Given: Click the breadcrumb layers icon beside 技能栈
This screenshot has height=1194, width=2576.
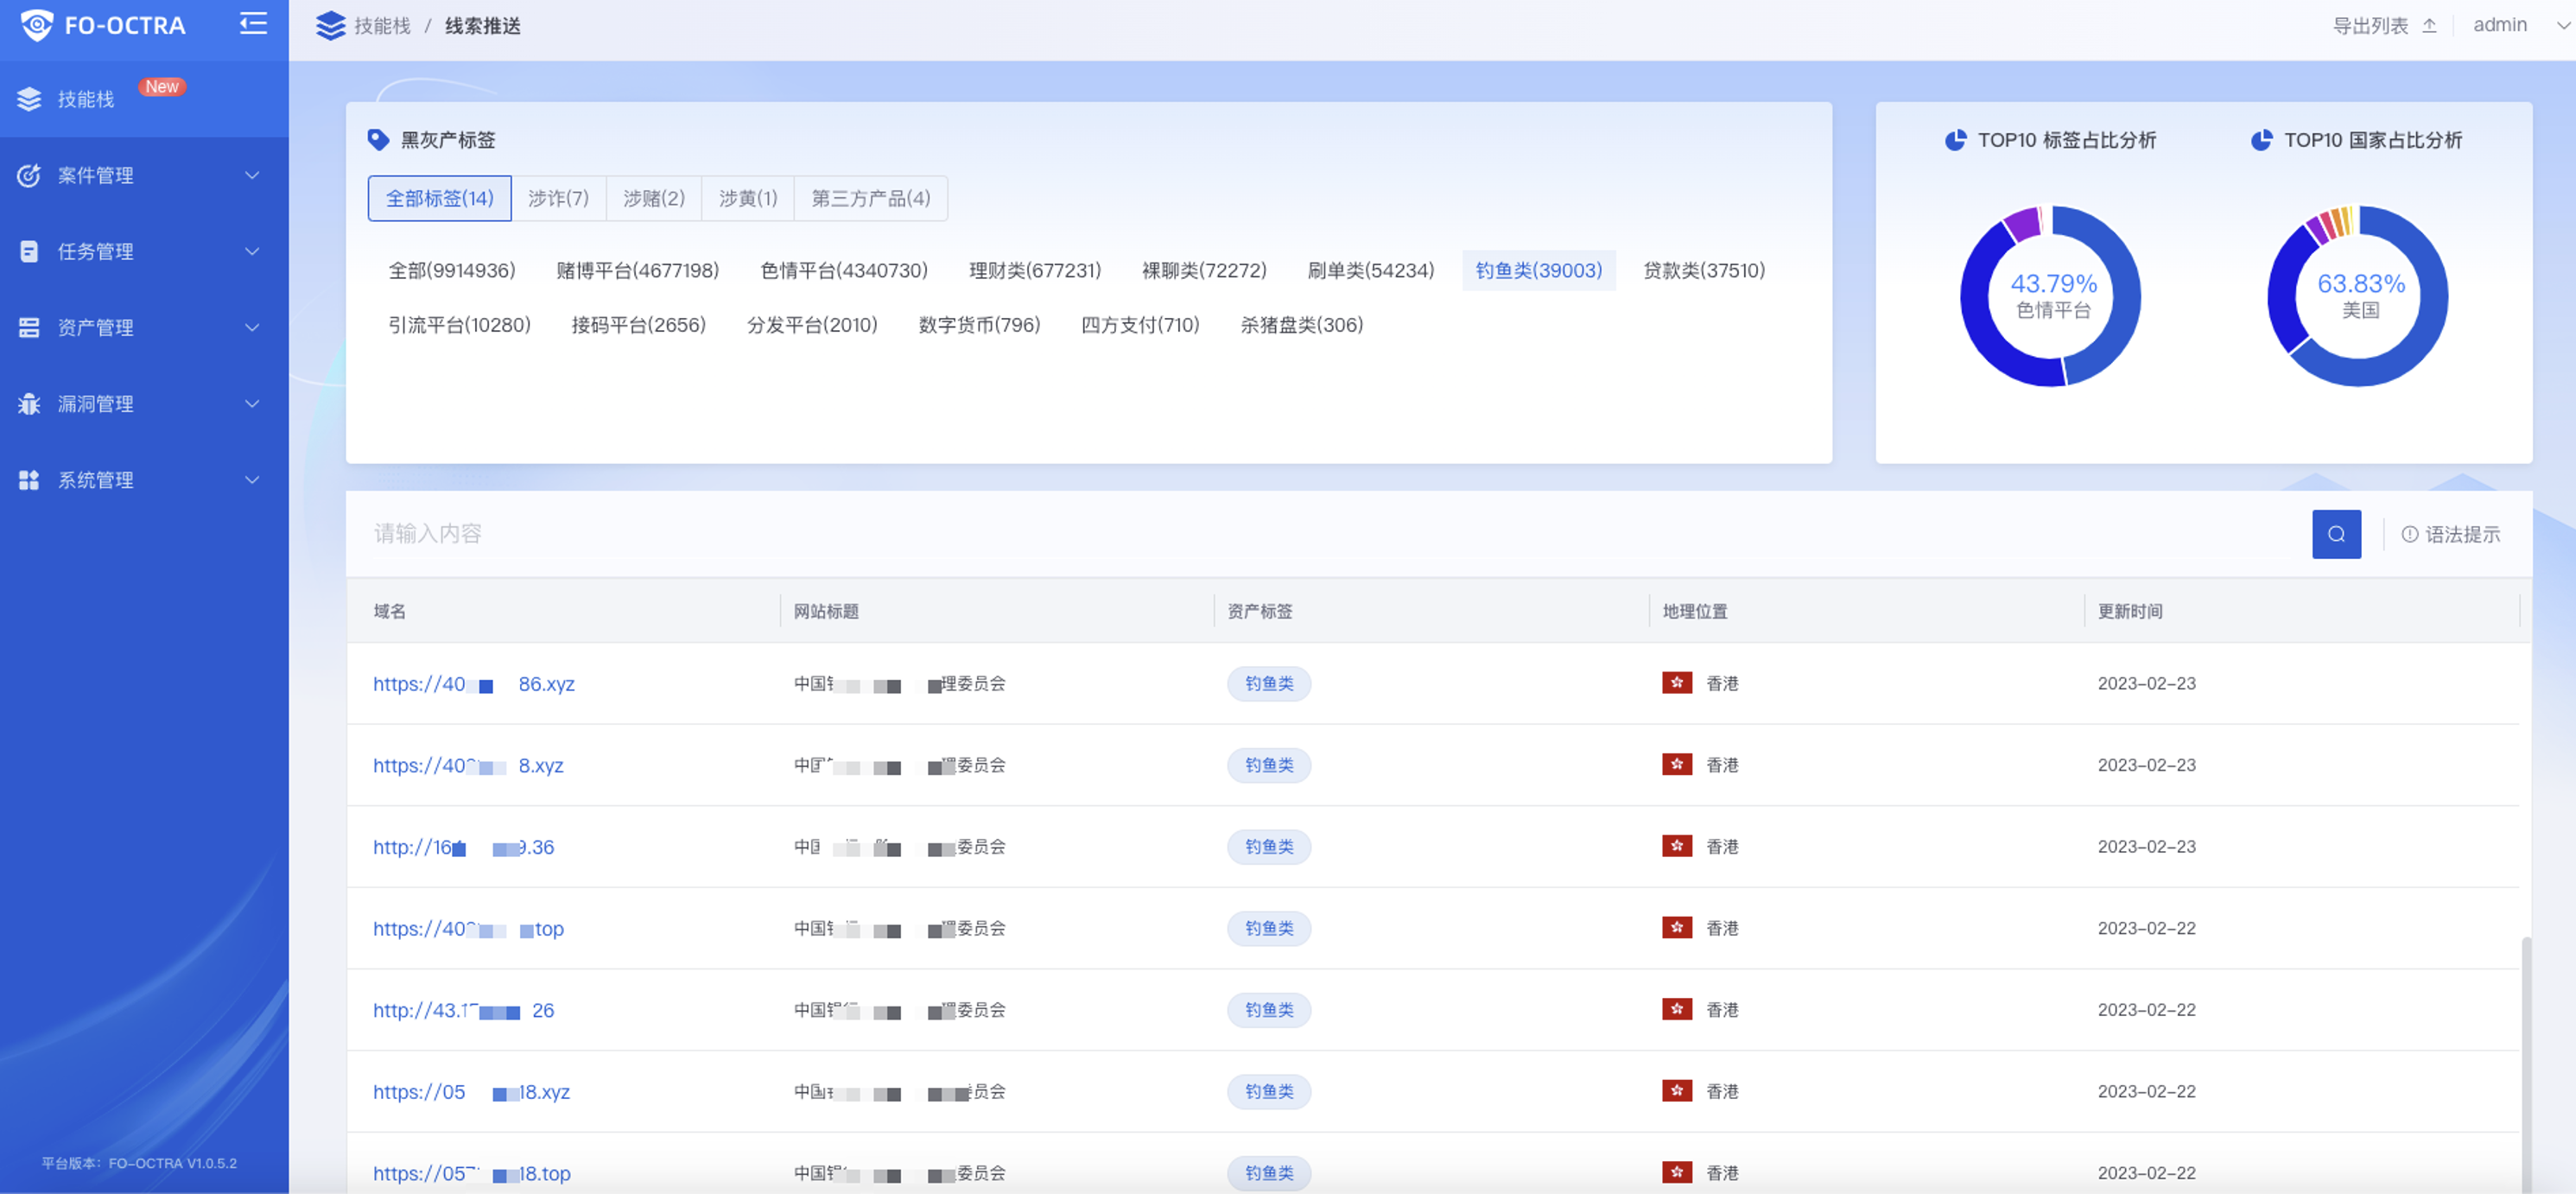Looking at the screenshot, I should pyautogui.click(x=330, y=25).
